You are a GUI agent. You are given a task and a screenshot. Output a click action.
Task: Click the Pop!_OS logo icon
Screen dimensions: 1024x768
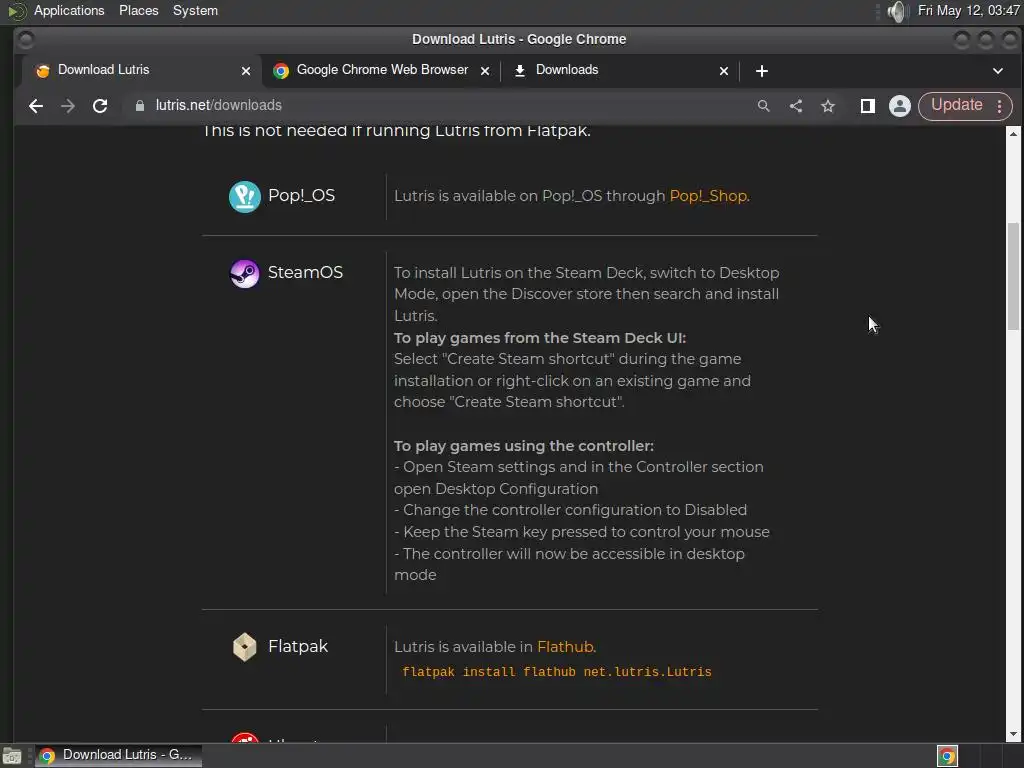coord(245,197)
